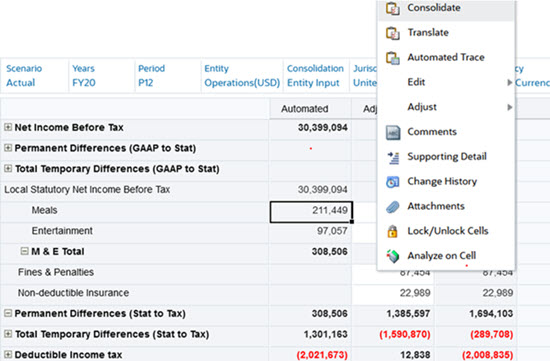Screen dimensions: 550x361
Task: Select Attachments menu entry
Action: (446, 207)
